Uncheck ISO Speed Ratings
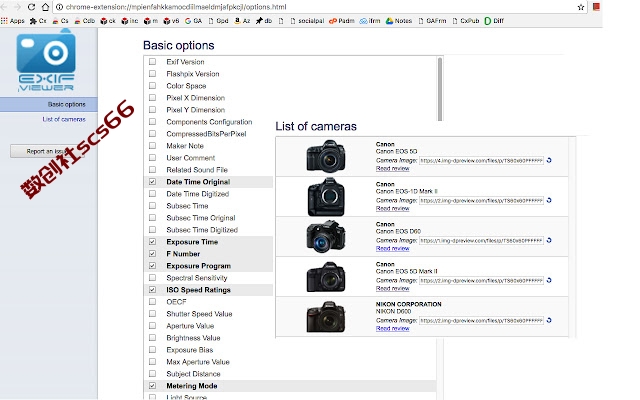The width and height of the screenshot is (640, 400). [152, 290]
